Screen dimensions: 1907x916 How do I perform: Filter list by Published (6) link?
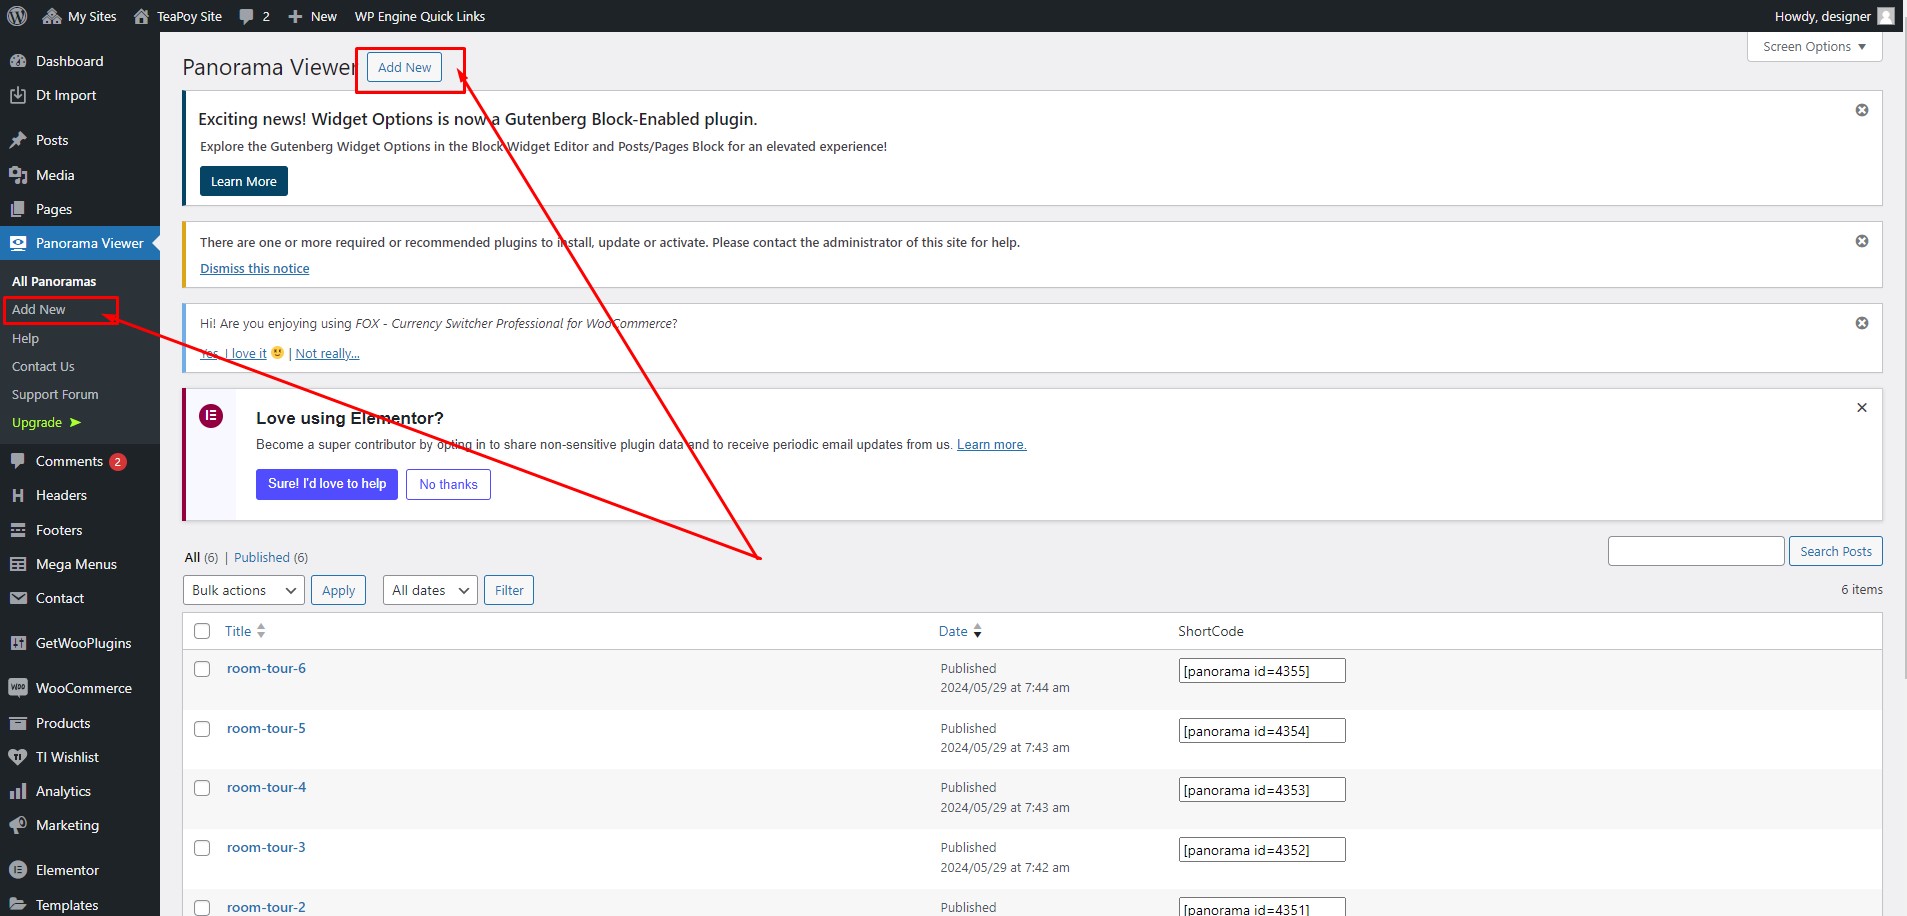[271, 557]
